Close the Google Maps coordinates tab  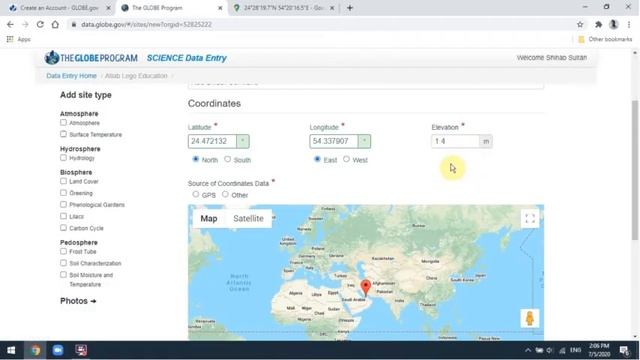(332, 8)
